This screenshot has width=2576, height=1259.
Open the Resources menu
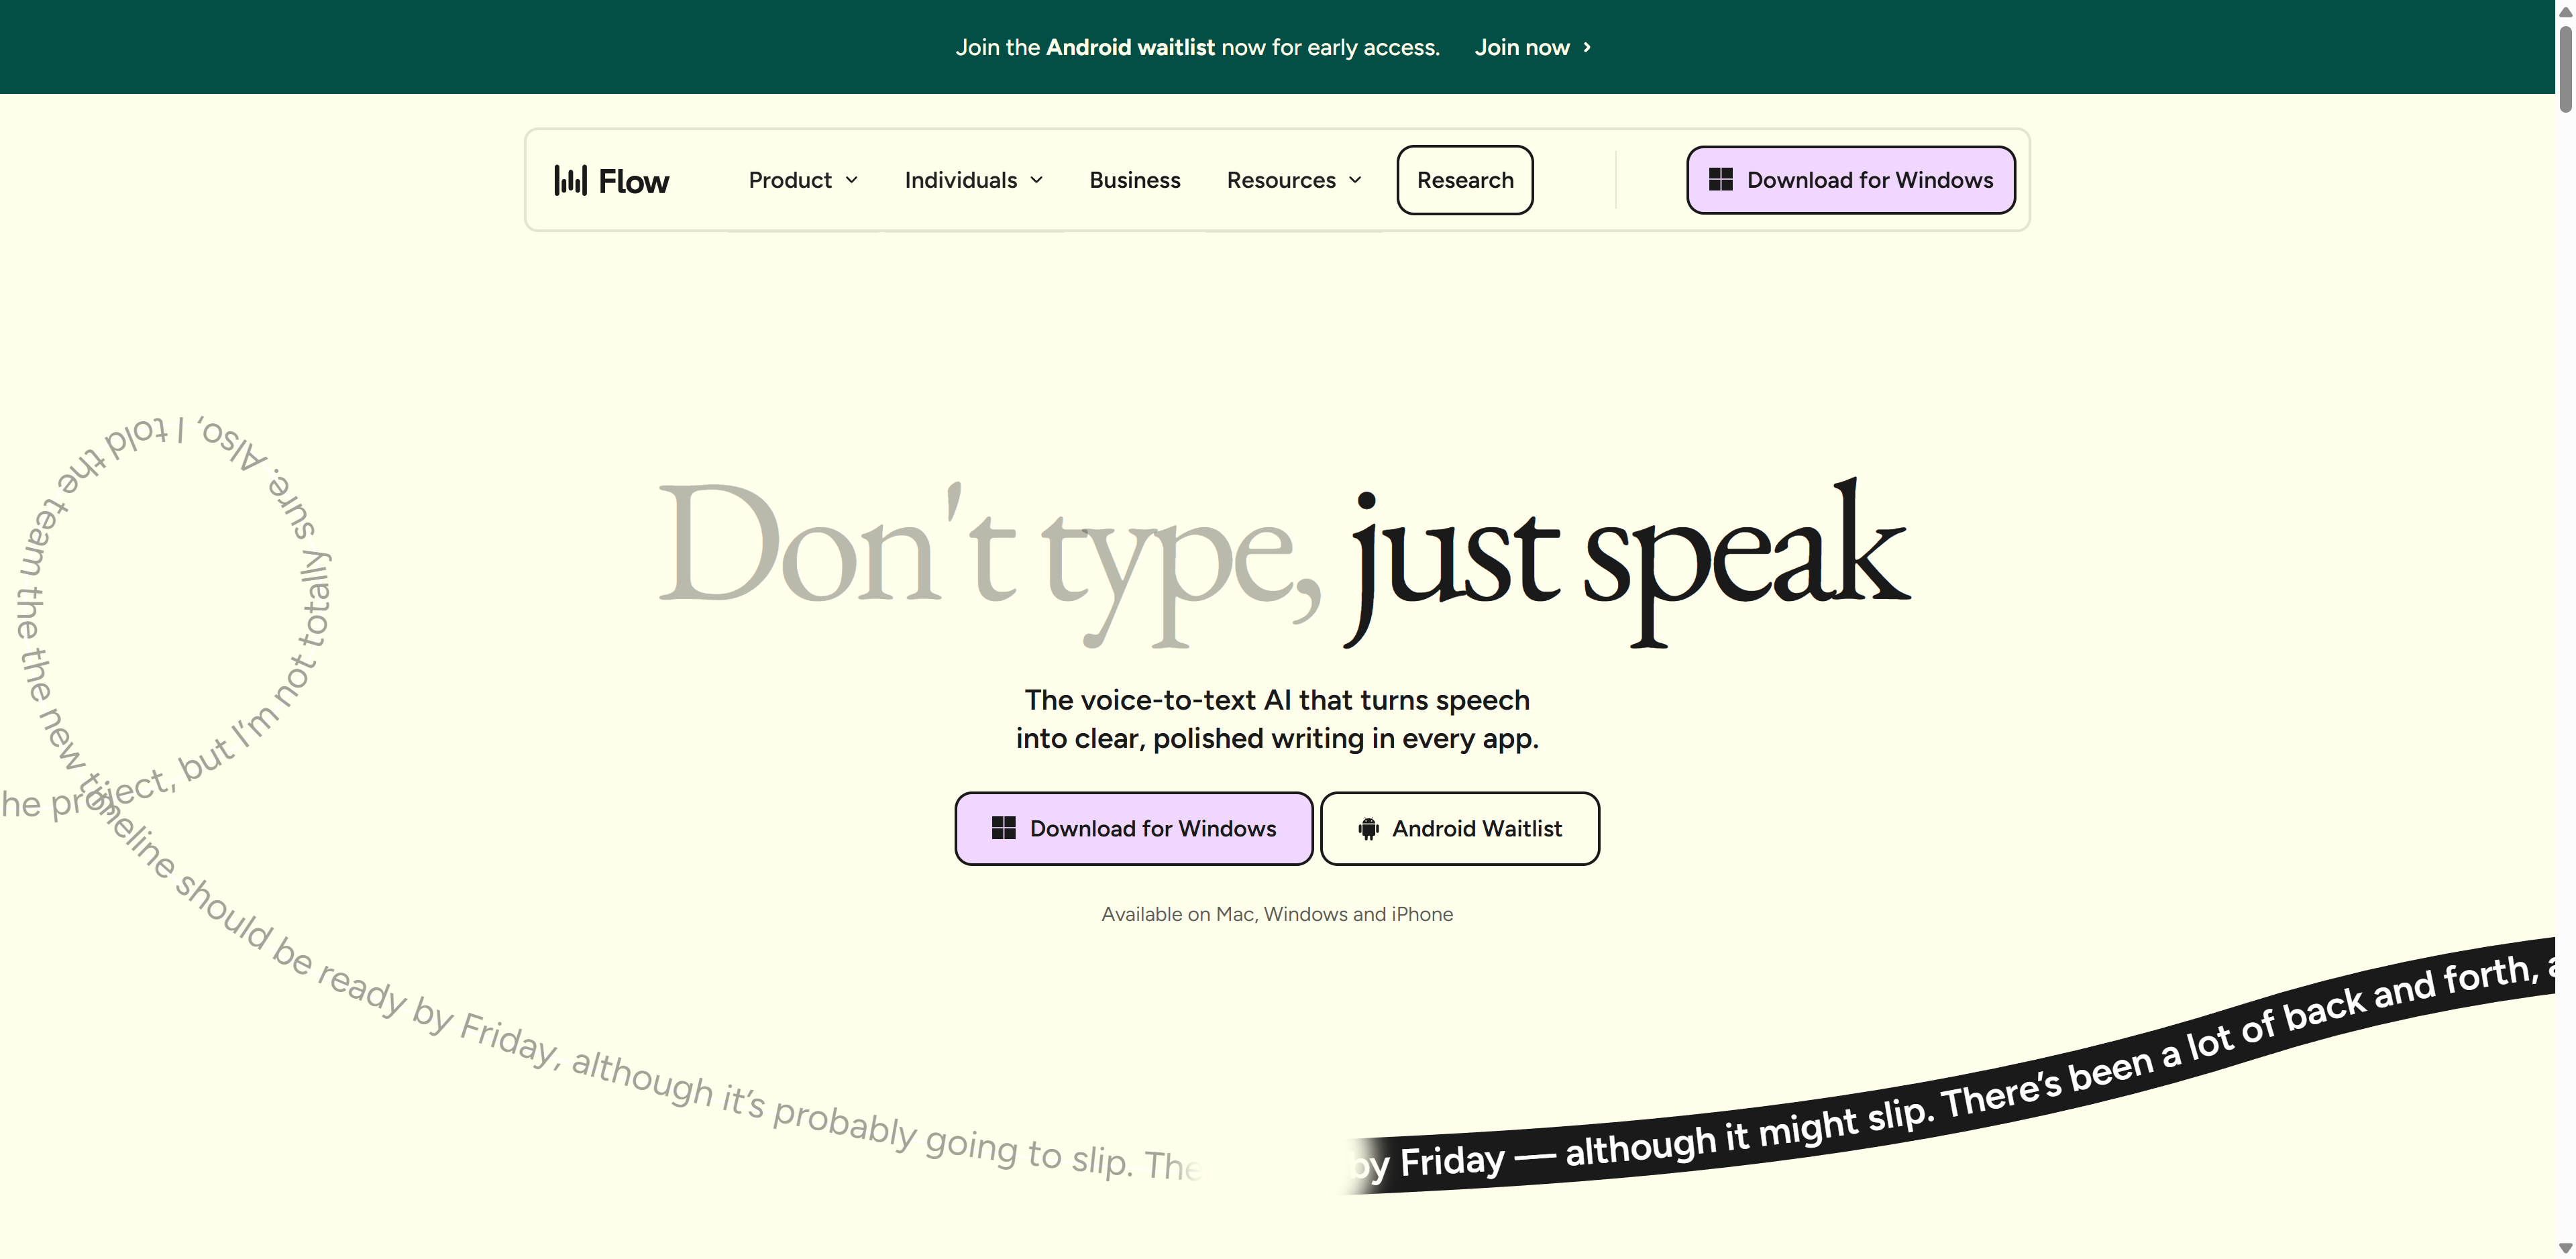(x=1281, y=180)
